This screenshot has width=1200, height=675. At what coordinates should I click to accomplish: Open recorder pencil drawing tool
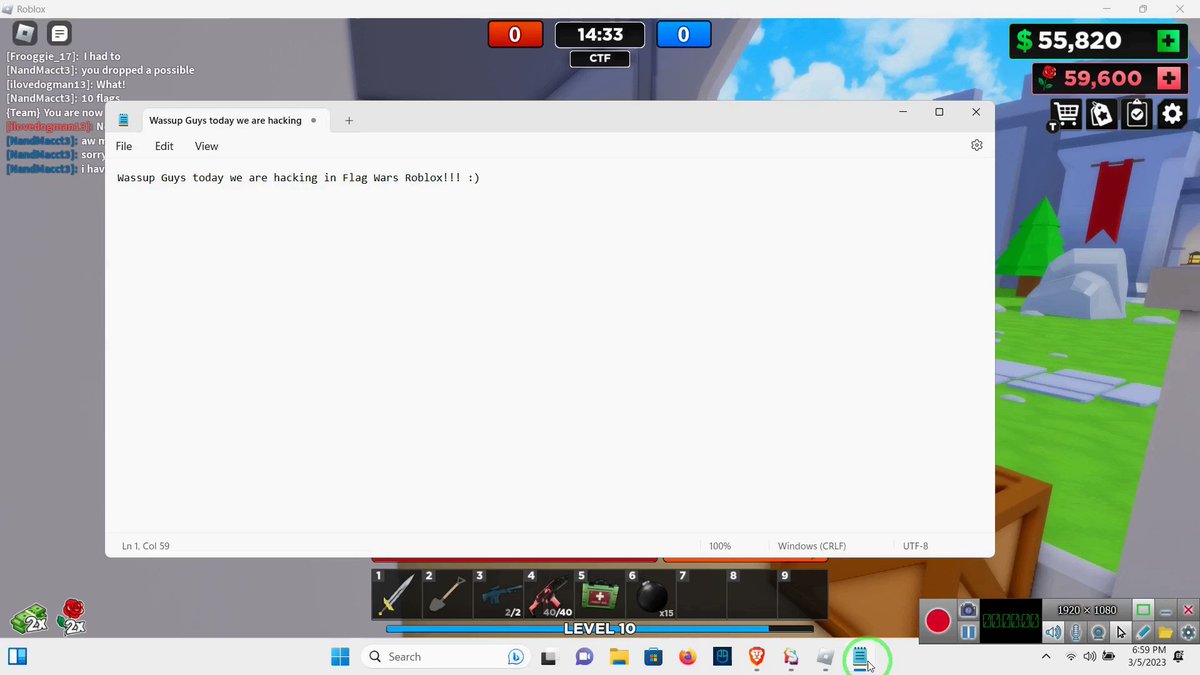click(x=1143, y=632)
